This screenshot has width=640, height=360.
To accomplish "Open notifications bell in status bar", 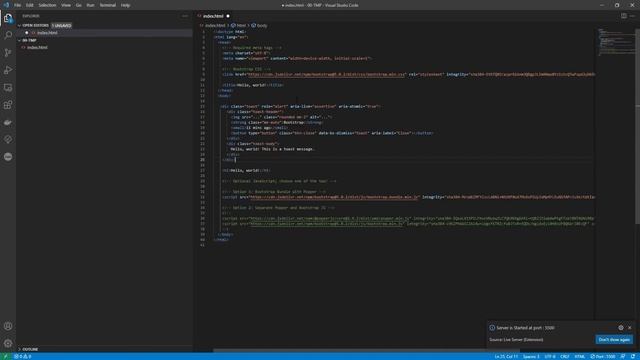I will tap(633, 356).
